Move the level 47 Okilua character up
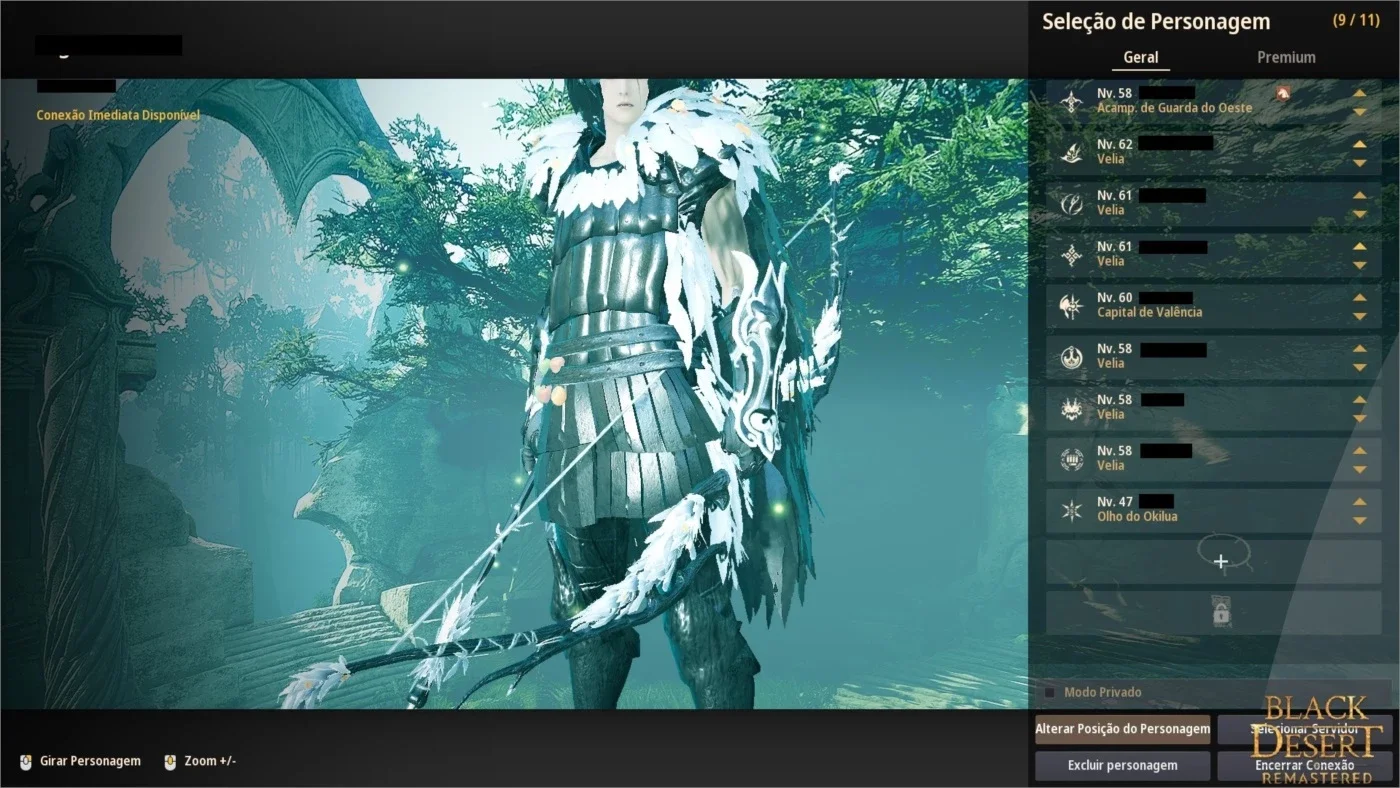Image resolution: width=1400 pixels, height=788 pixels. [x=1359, y=503]
